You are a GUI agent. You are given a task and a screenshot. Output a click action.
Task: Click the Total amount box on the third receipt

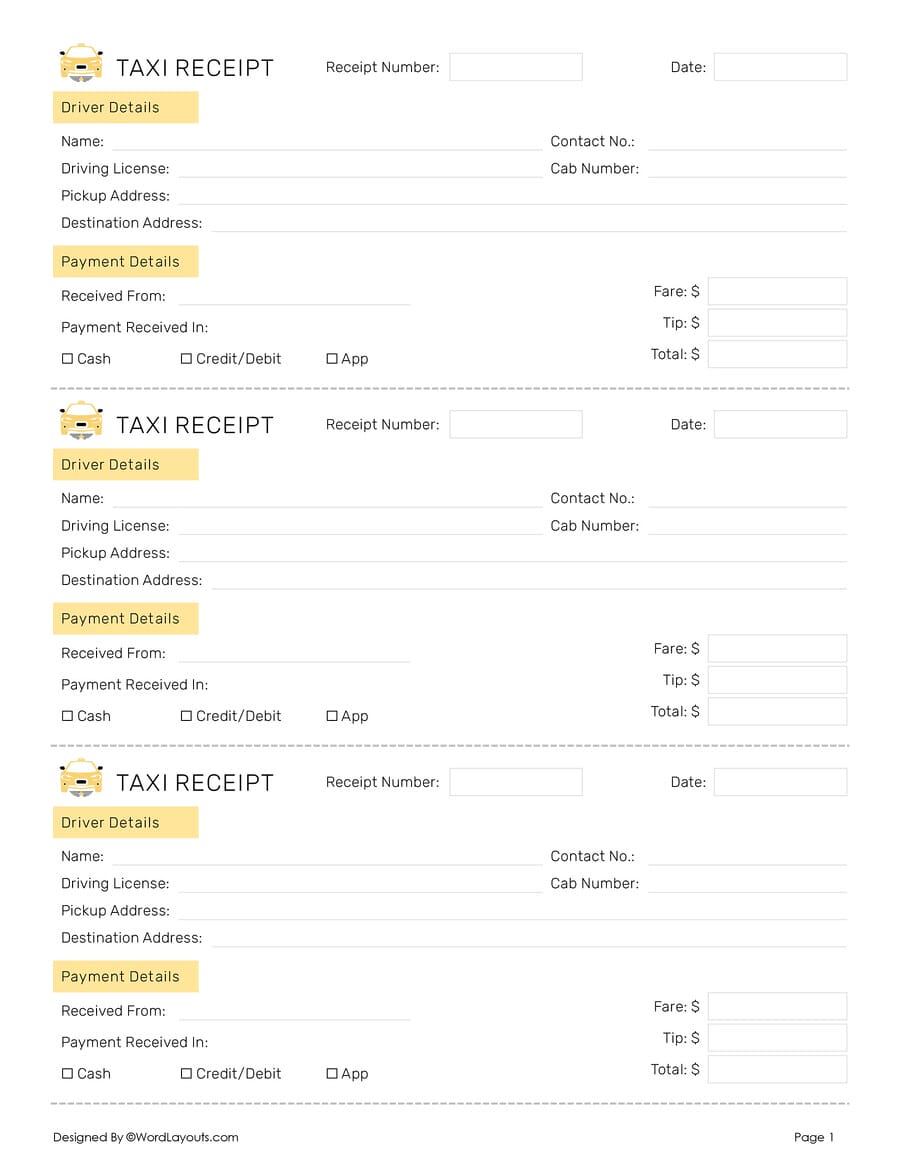coord(777,1069)
